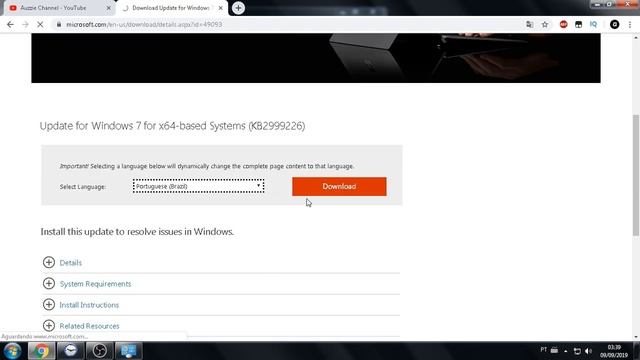The image size is (640, 360).
Task: Click the black square extension icon
Action: (578, 24)
